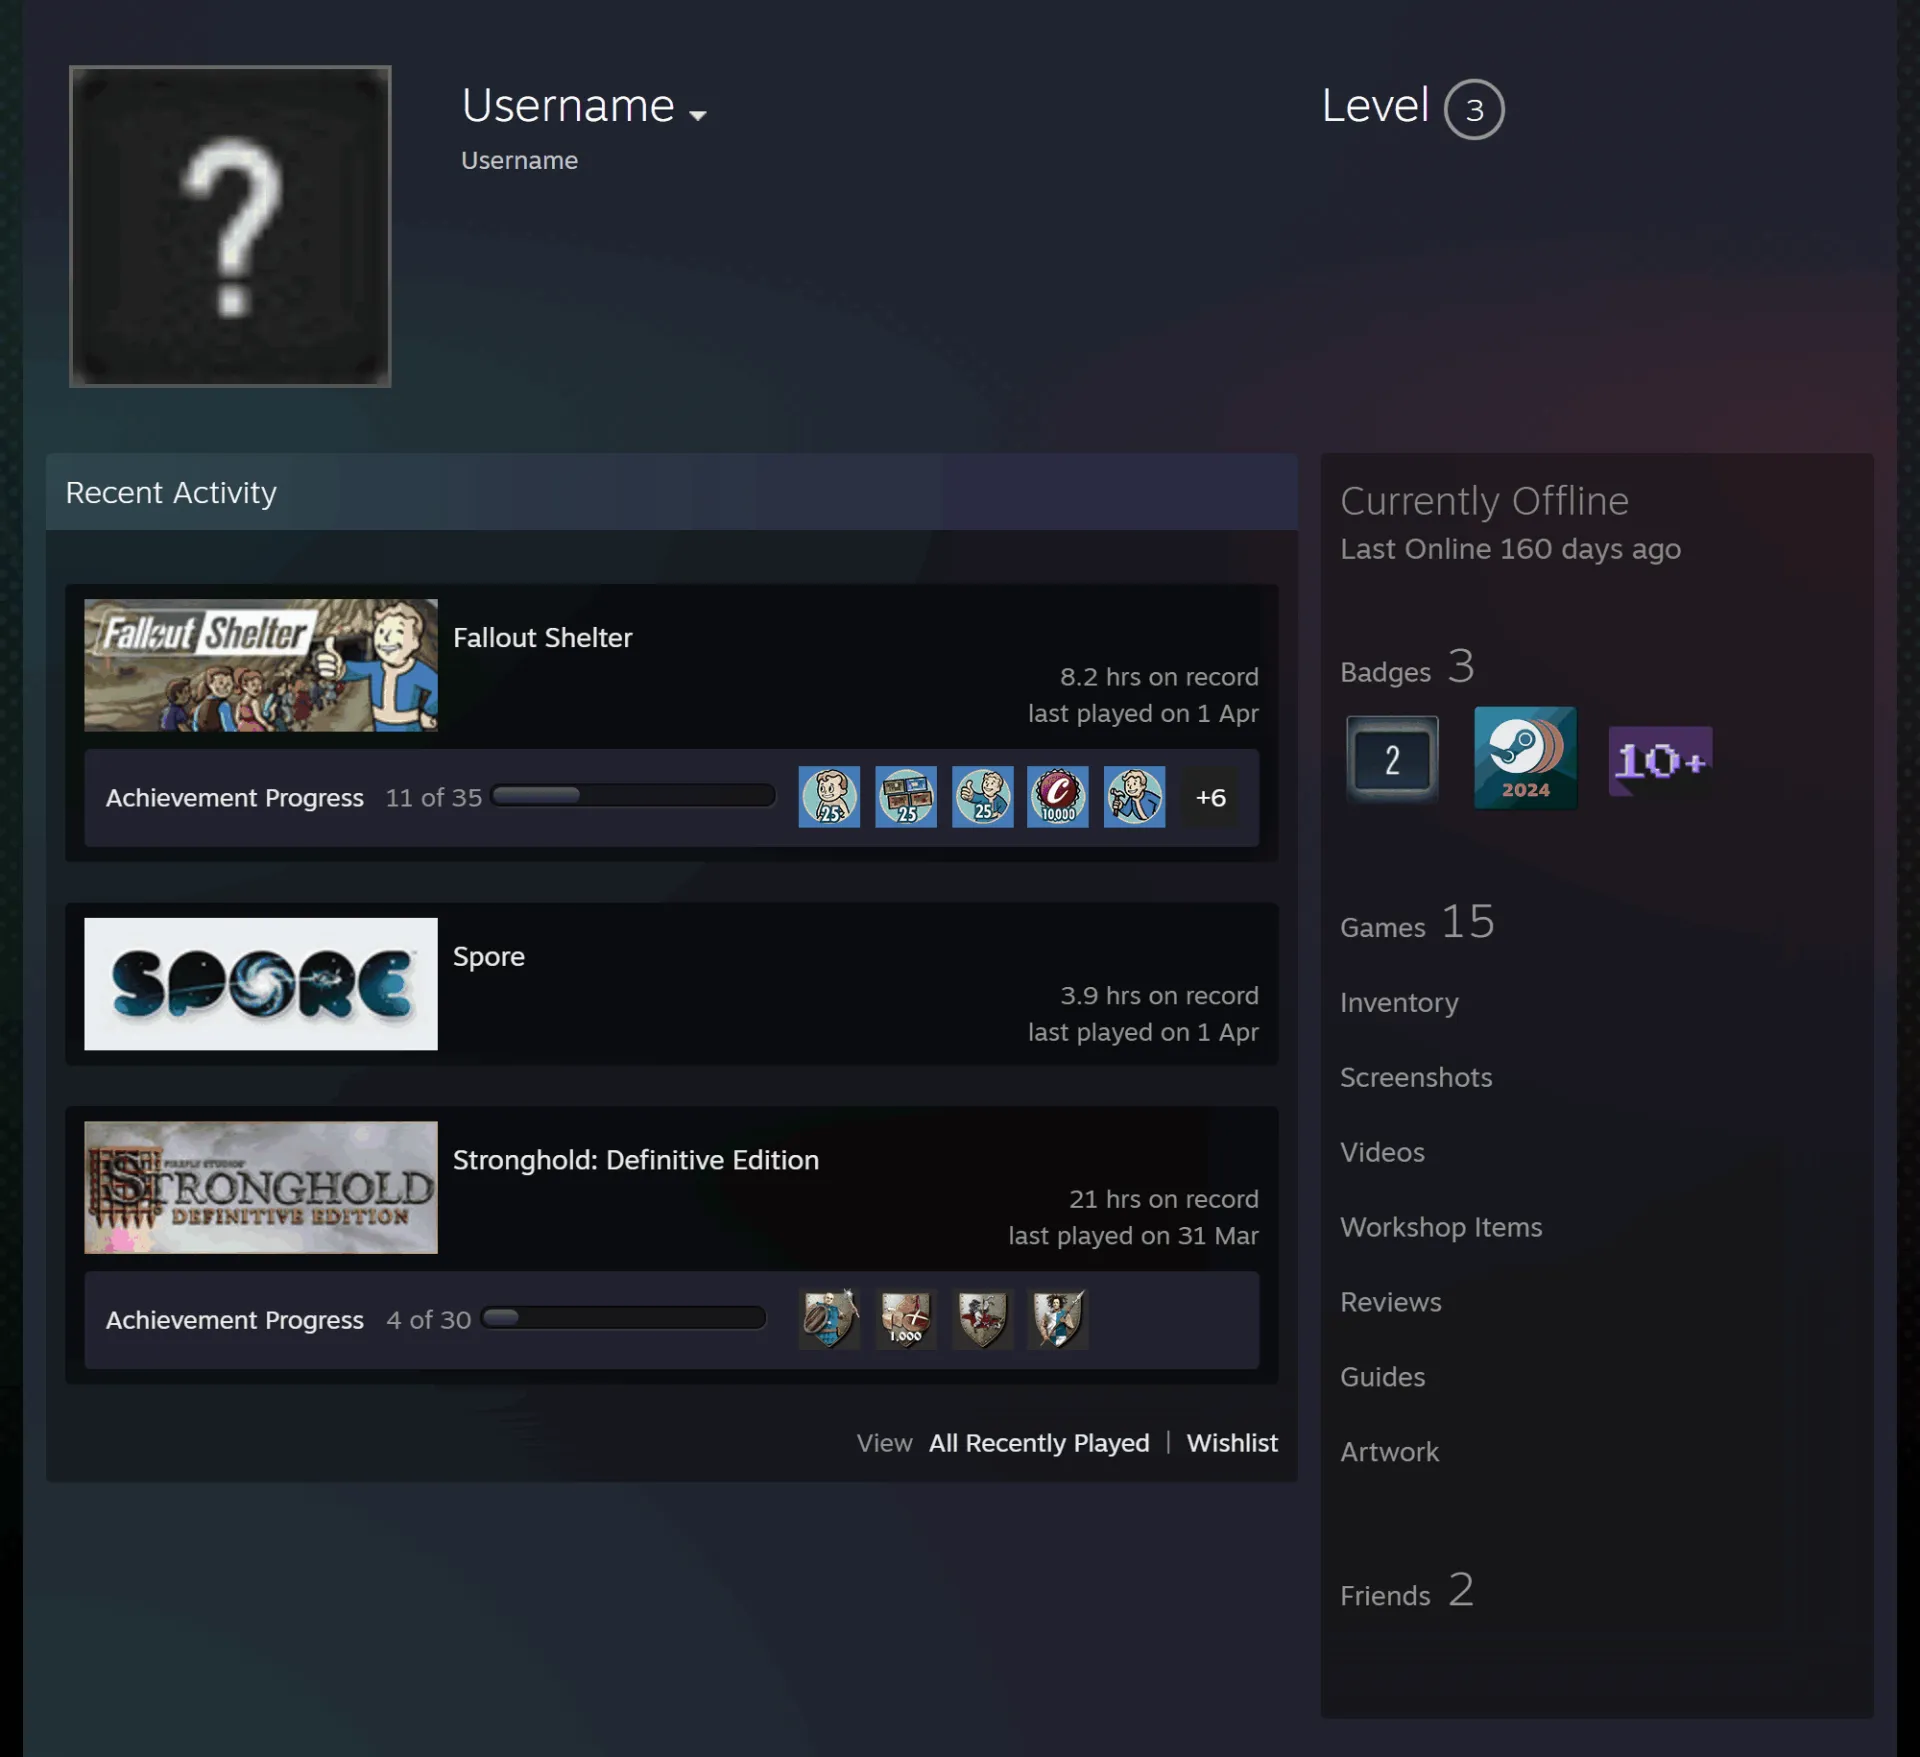Open the Guides page
The width and height of the screenshot is (1920, 1757).
coord(1382,1377)
